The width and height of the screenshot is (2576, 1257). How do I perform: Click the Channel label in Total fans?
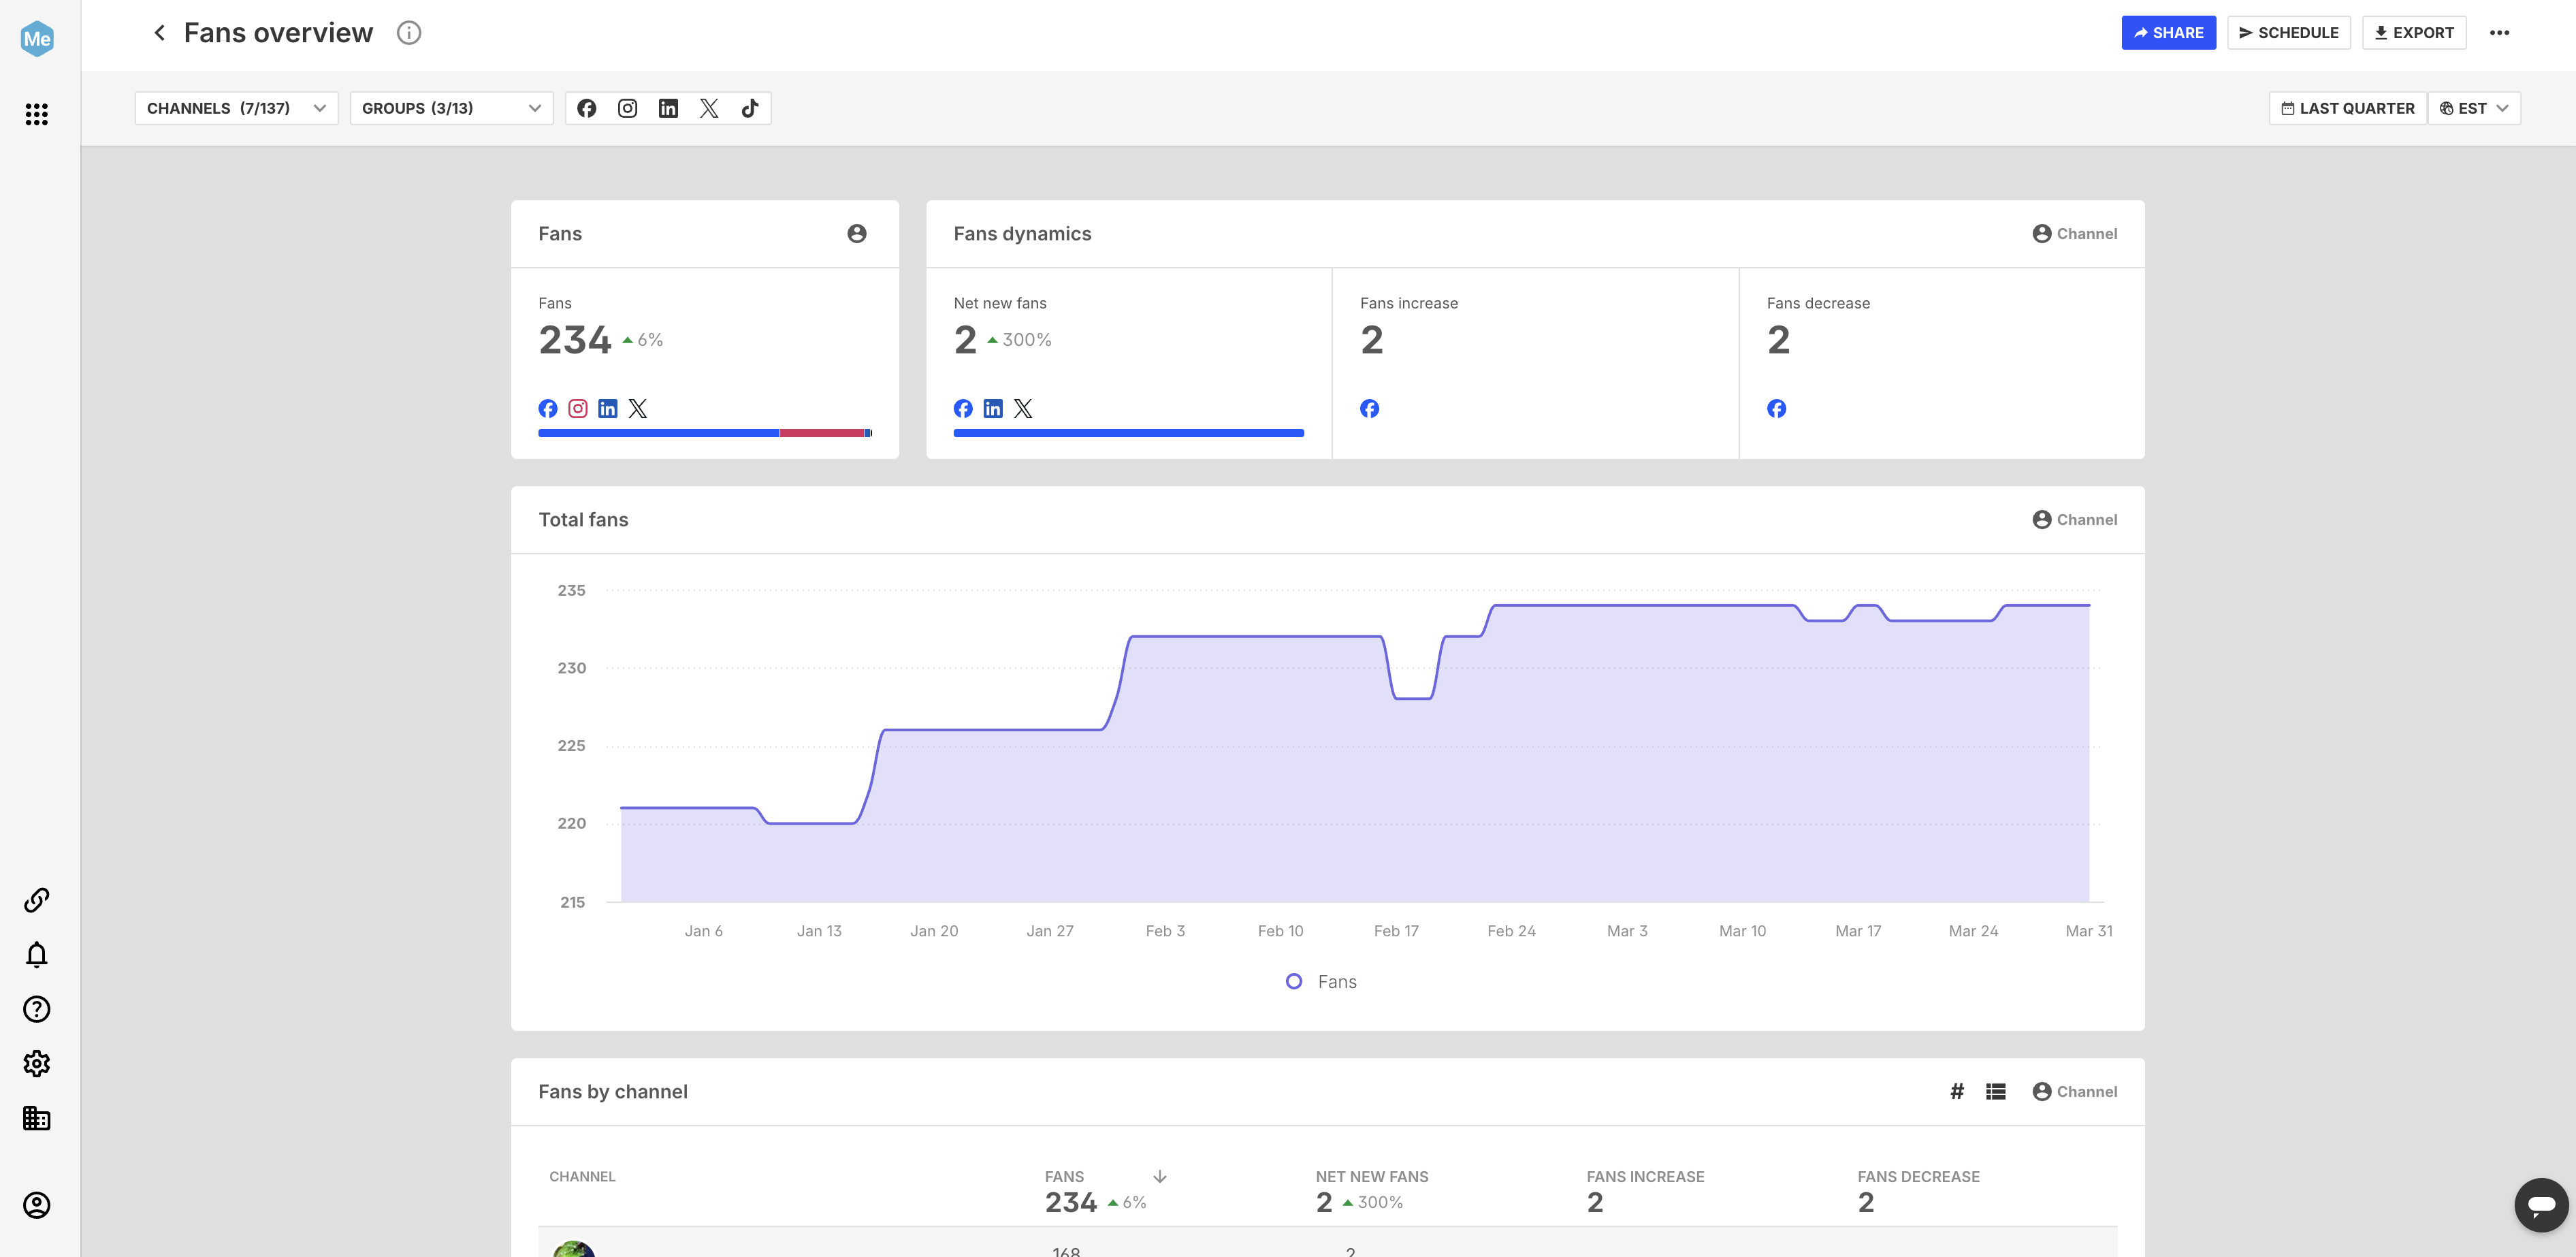(x=2075, y=520)
